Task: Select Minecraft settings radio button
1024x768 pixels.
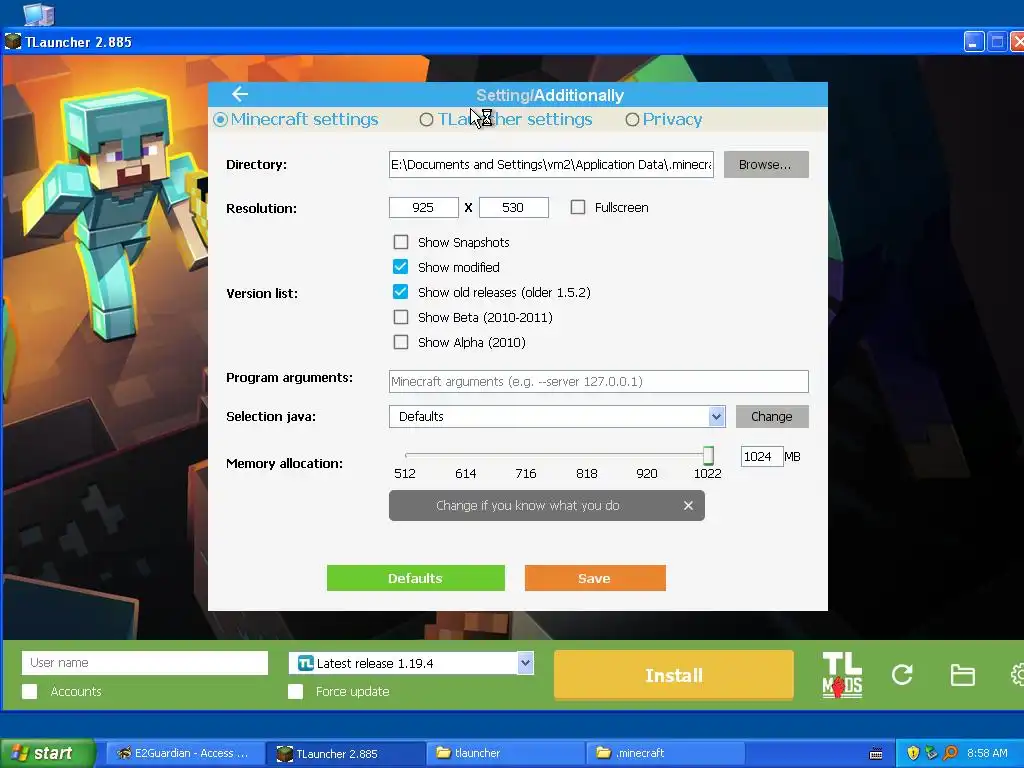Action: (220, 120)
